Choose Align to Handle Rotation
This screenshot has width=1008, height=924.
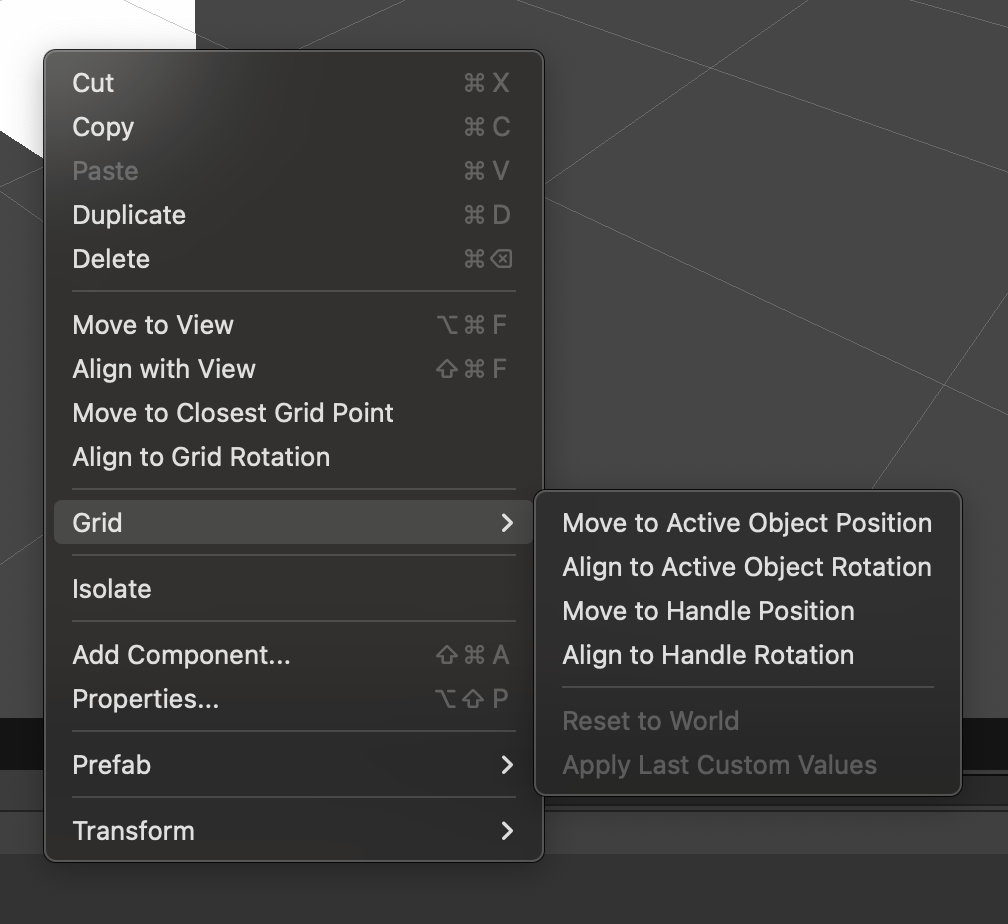[748, 655]
